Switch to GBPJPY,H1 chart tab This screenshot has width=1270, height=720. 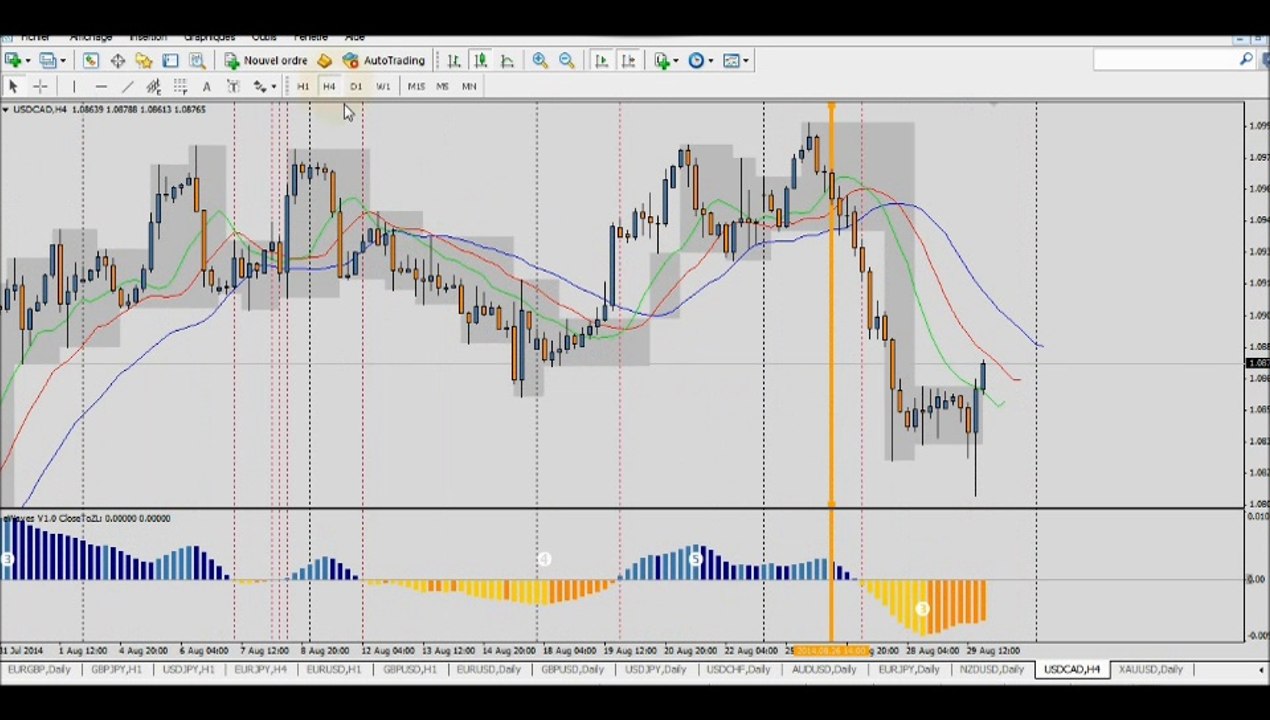pyautogui.click(x=116, y=669)
